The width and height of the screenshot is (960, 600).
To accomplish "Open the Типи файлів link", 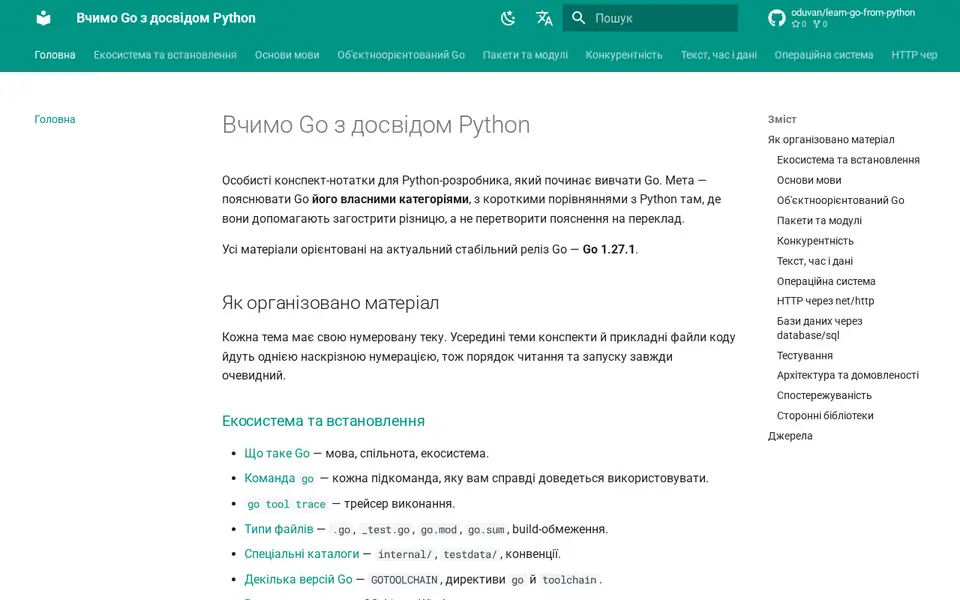I will (279, 529).
